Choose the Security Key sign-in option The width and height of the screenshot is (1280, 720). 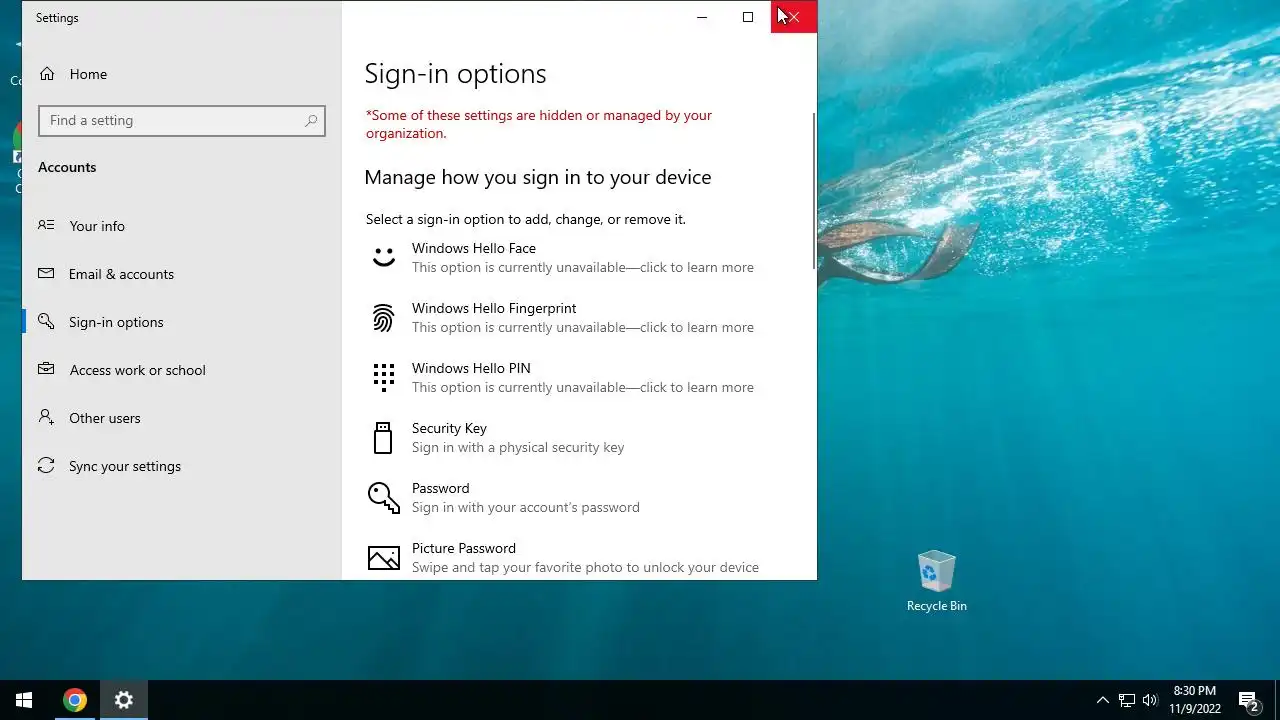pyautogui.click(x=578, y=438)
